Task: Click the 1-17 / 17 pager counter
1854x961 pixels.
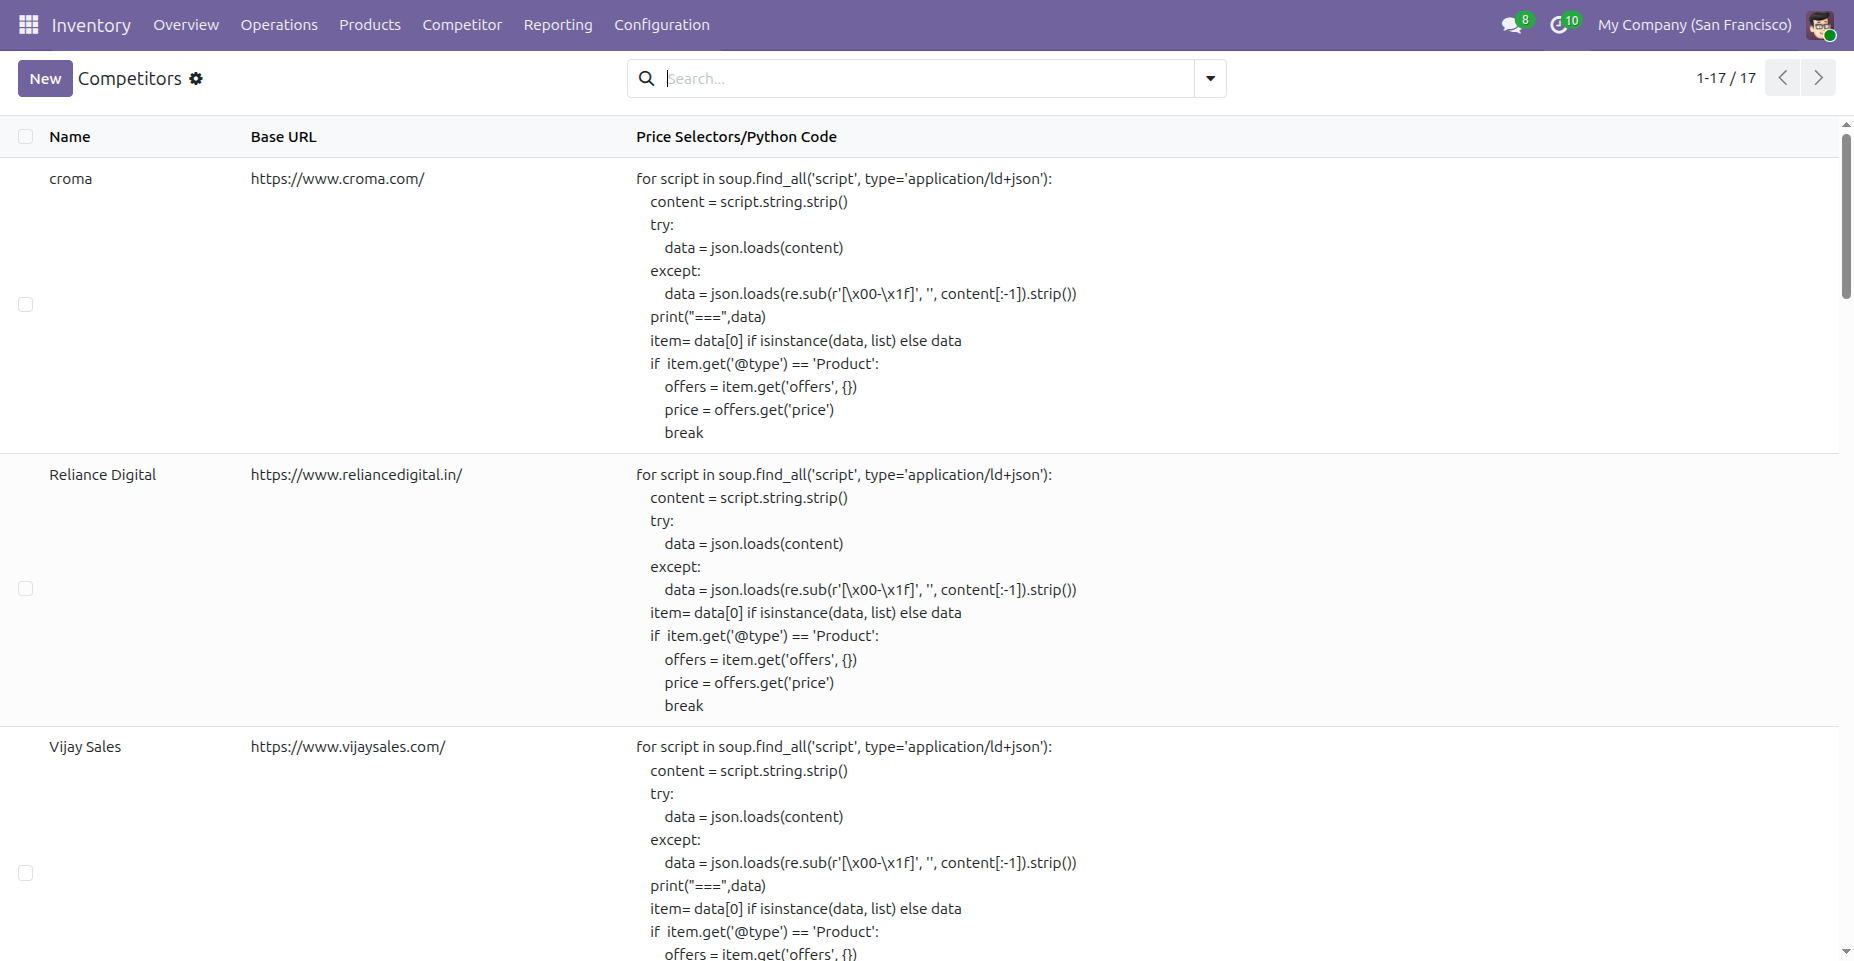Action: coord(1725,78)
